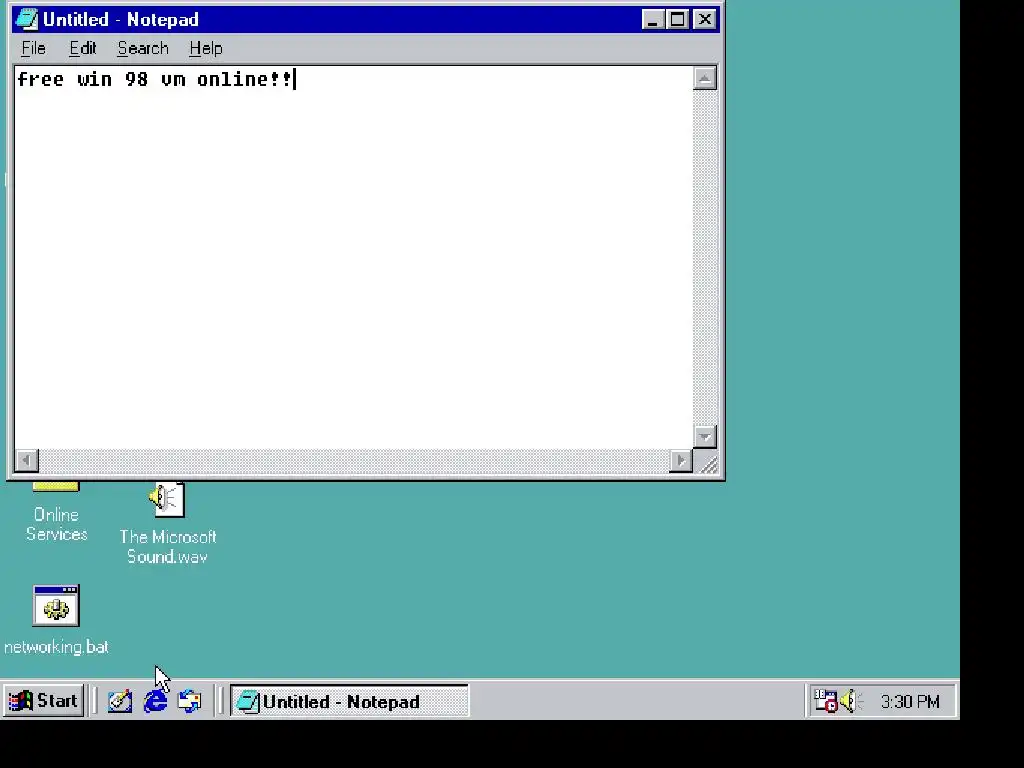This screenshot has height=768, width=1024.
Task: Click the 3:30 PM clock
Action: click(910, 701)
